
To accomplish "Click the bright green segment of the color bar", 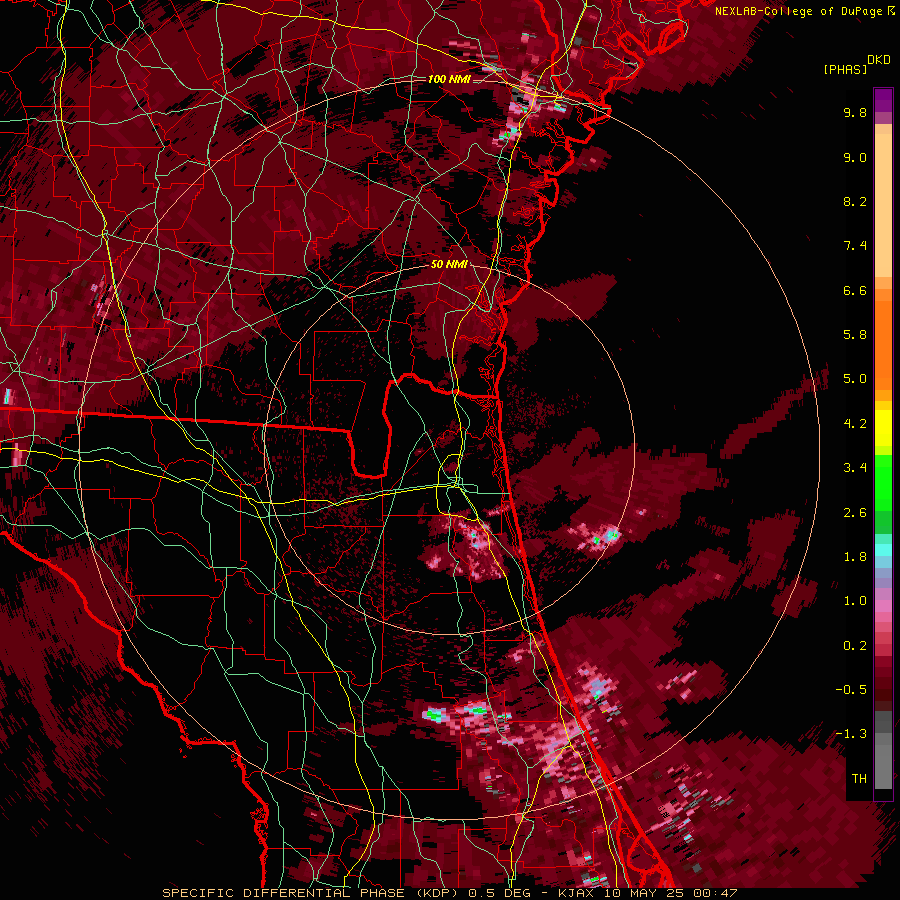I will click(x=883, y=481).
